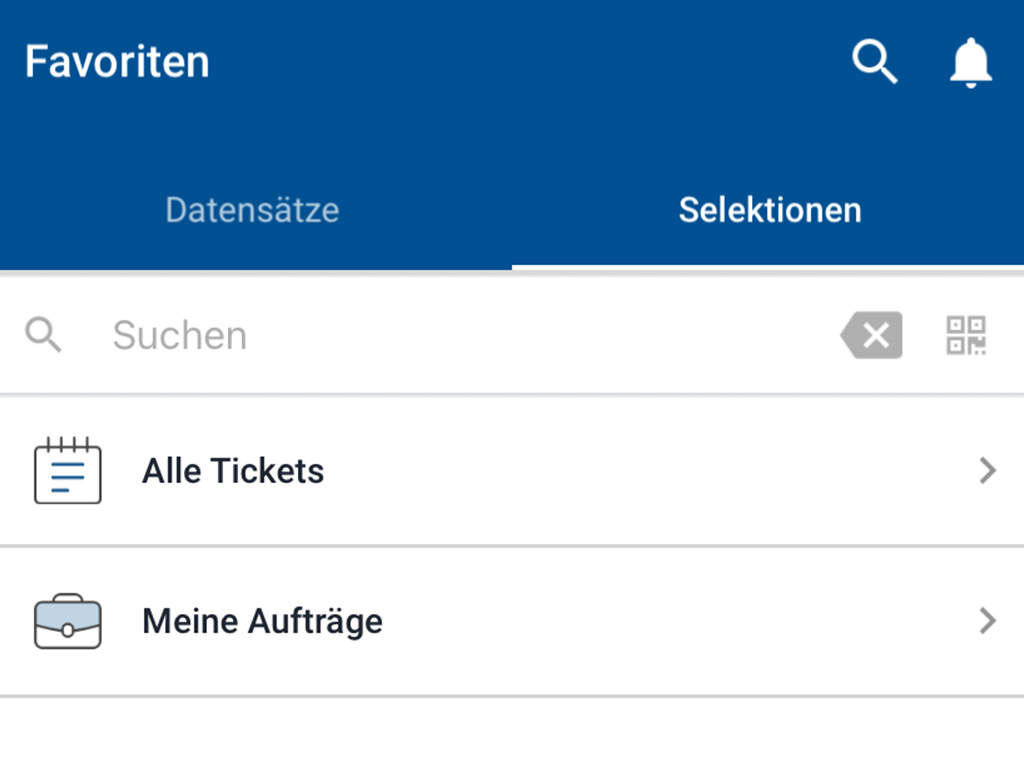Switch to the Datensätze tab

pyautogui.click(x=252, y=210)
